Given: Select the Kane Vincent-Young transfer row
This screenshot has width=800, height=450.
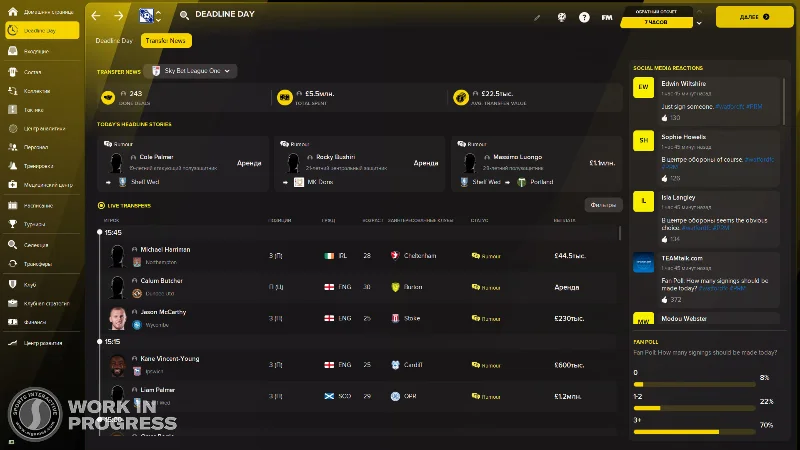Looking at the screenshot, I should (360, 365).
